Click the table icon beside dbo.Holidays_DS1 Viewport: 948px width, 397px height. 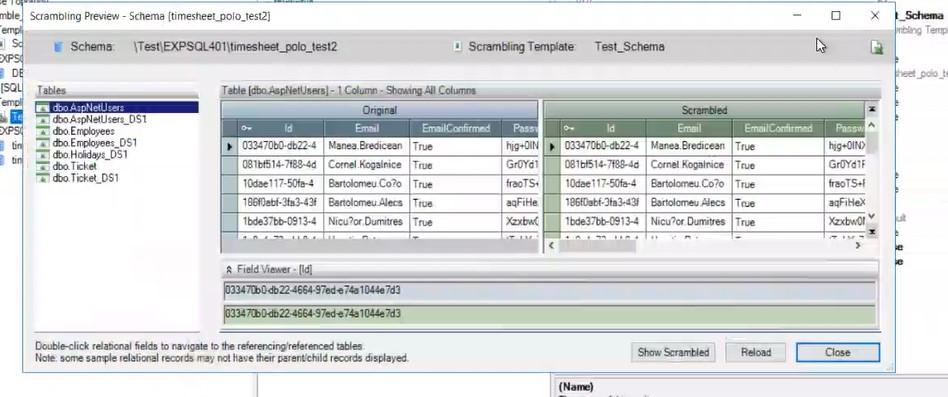[x=43, y=155]
